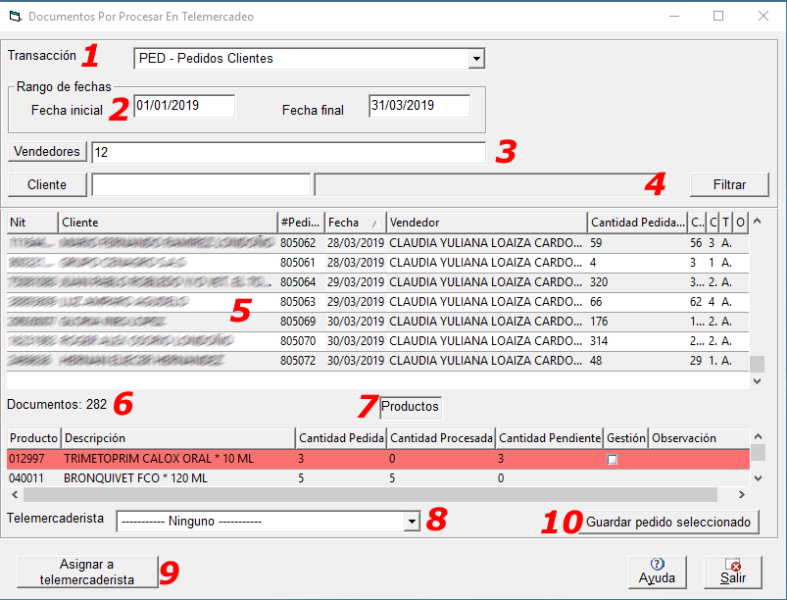Viewport: 787px width, 600px height.
Task: Expand the Telemercaderista combo box
Action: point(411,521)
